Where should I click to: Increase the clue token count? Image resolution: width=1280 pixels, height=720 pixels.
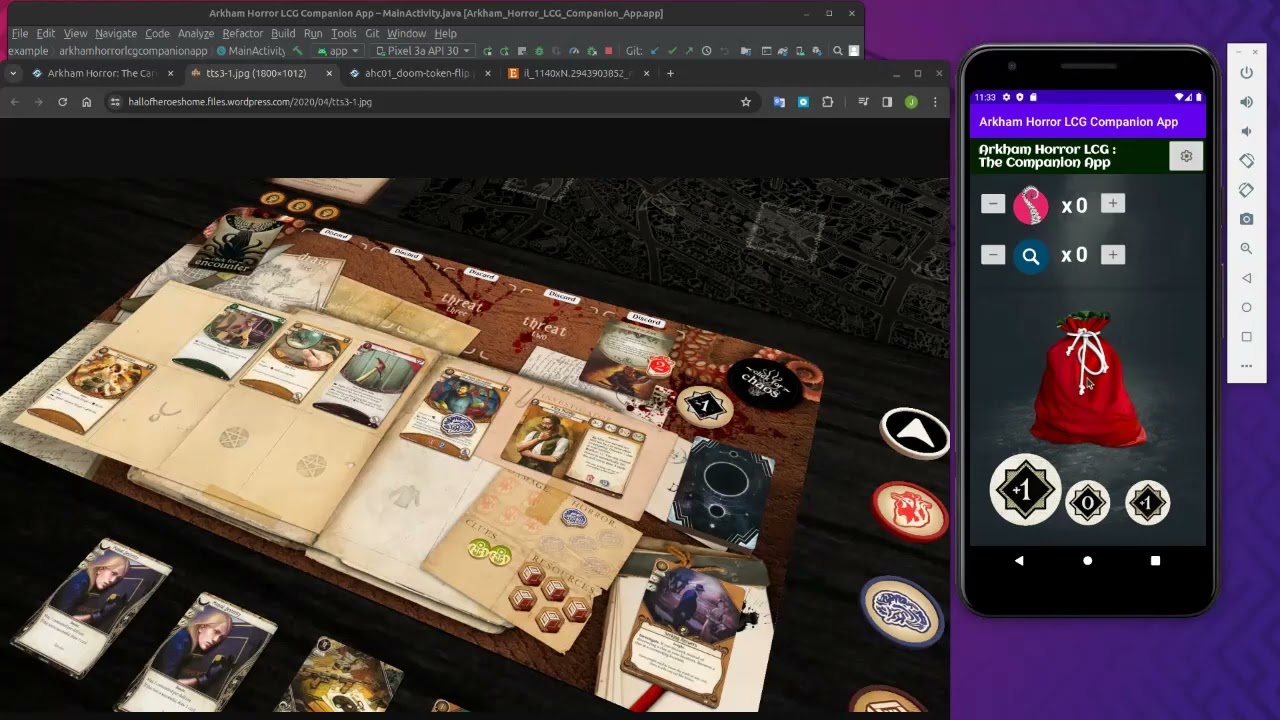tap(1113, 255)
